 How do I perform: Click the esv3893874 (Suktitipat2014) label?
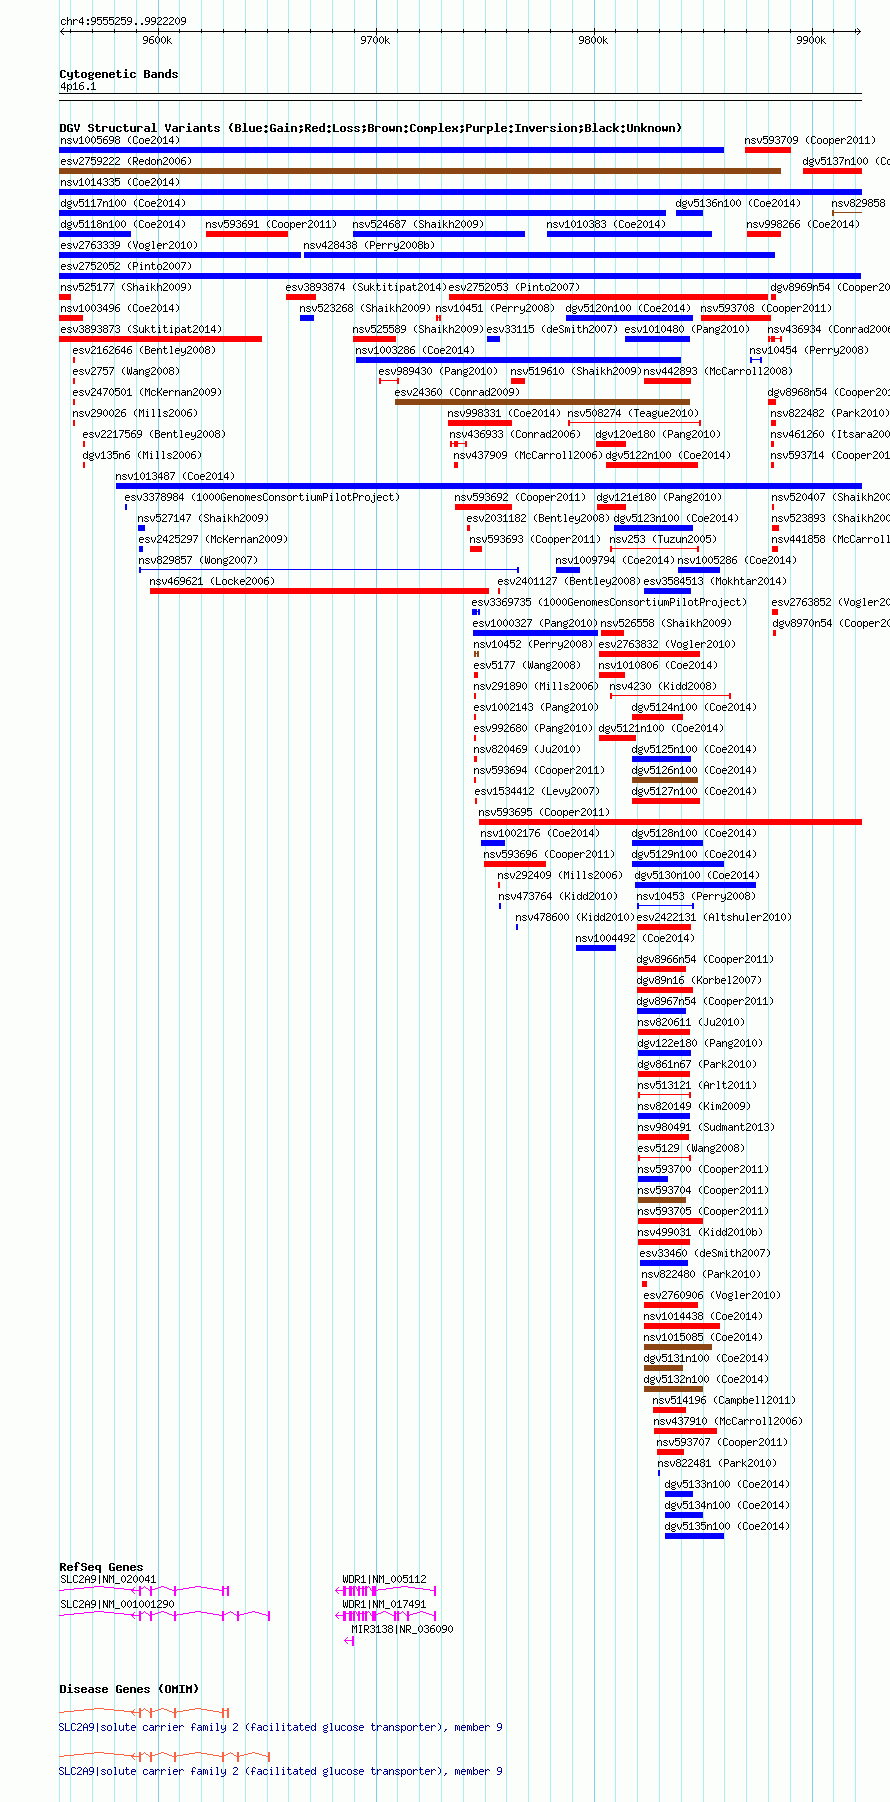click(x=366, y=287)
